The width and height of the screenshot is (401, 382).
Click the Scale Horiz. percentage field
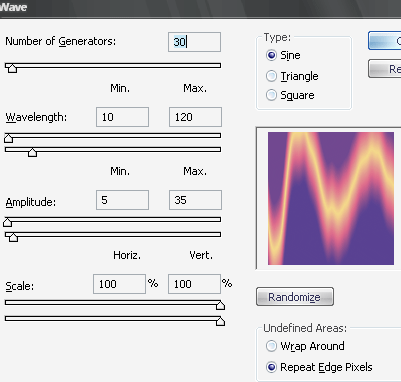(119, 284)
